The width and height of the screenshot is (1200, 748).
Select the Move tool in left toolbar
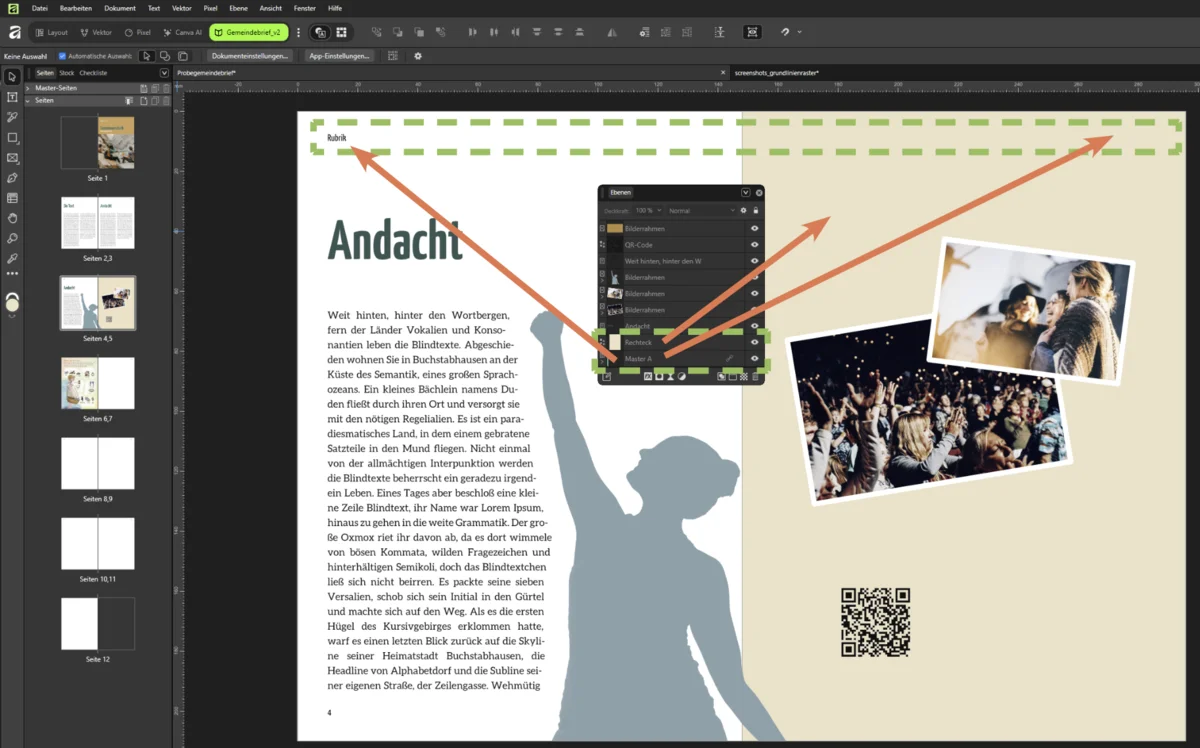click(12, 77)
